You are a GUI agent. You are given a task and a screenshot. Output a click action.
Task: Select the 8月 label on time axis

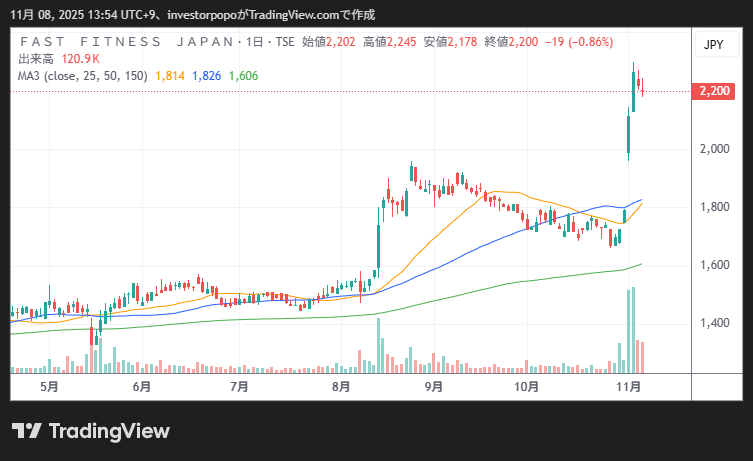(x=341, y=386)
